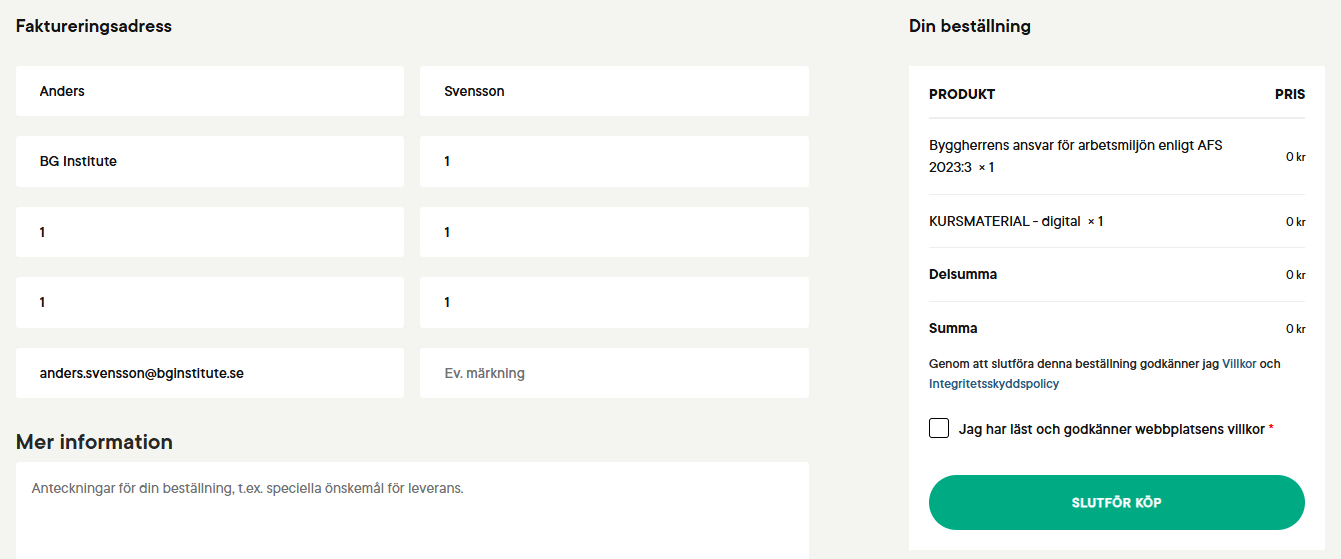Click the last name field containing Svensson
This screenshot has width=1341, height=559.
[x=614, y=91]
